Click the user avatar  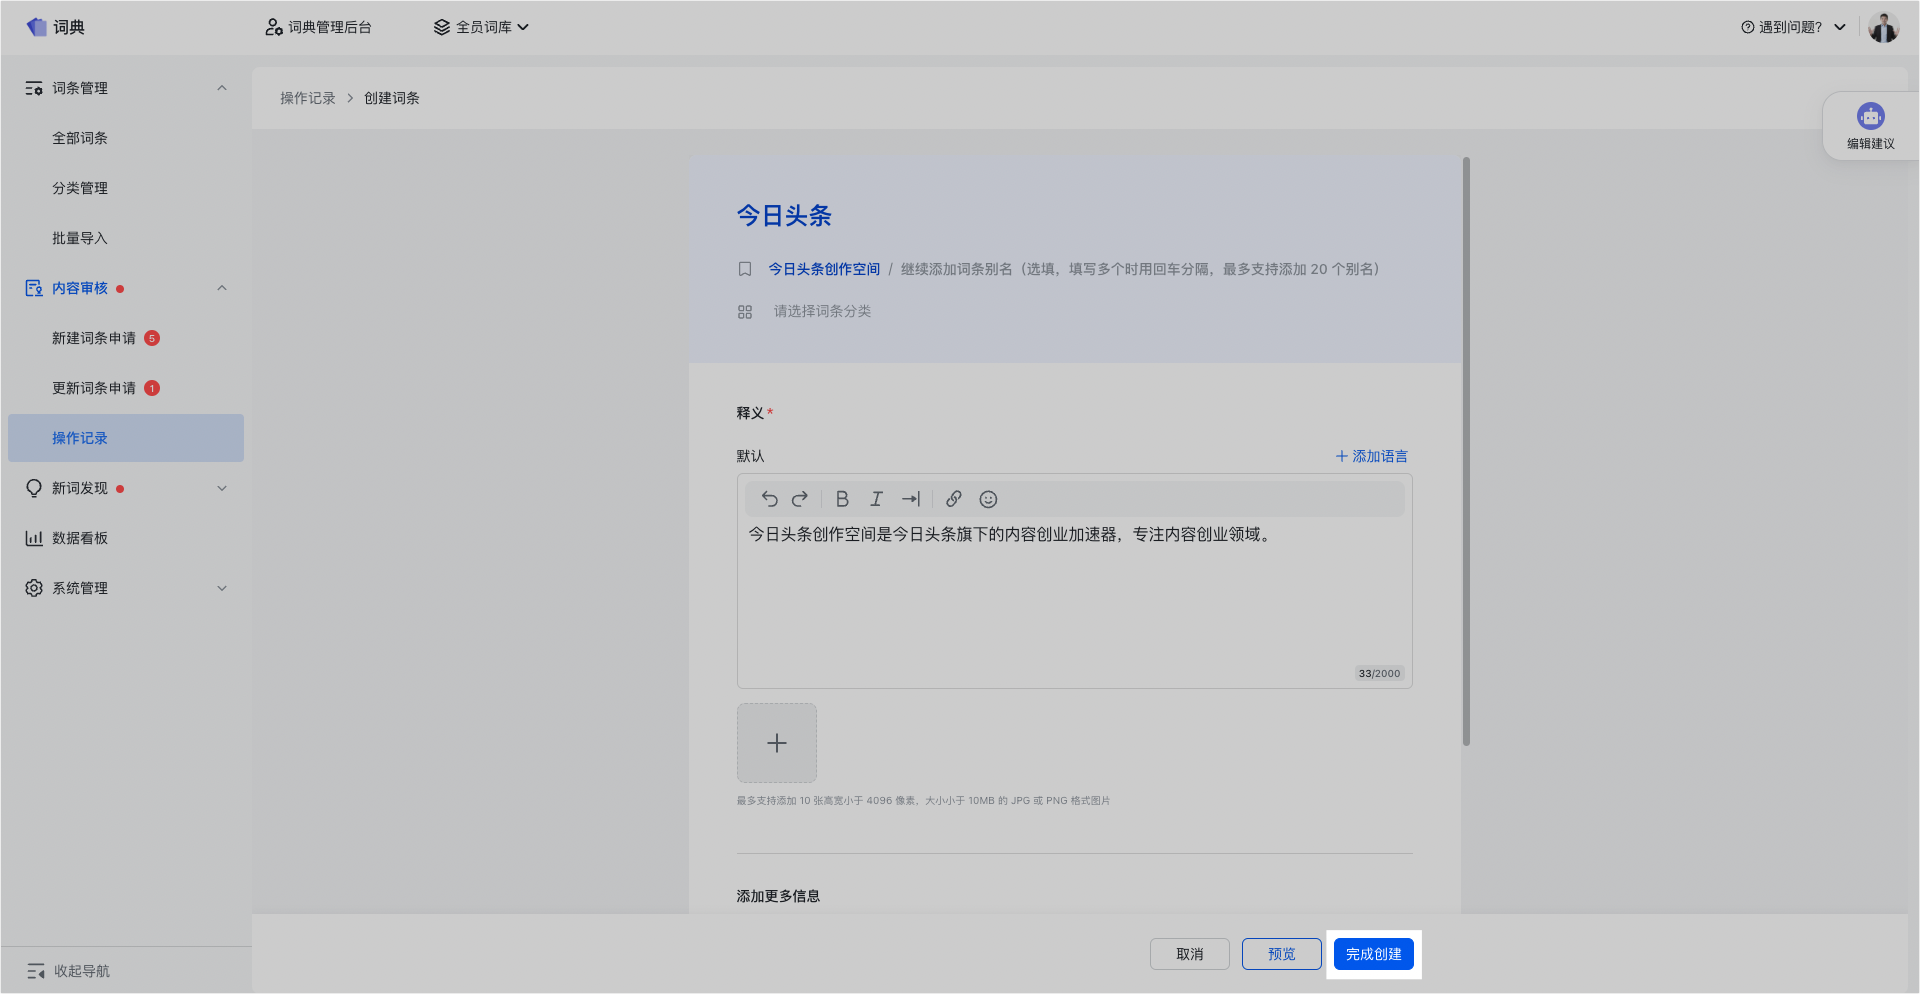point(1883,27)
